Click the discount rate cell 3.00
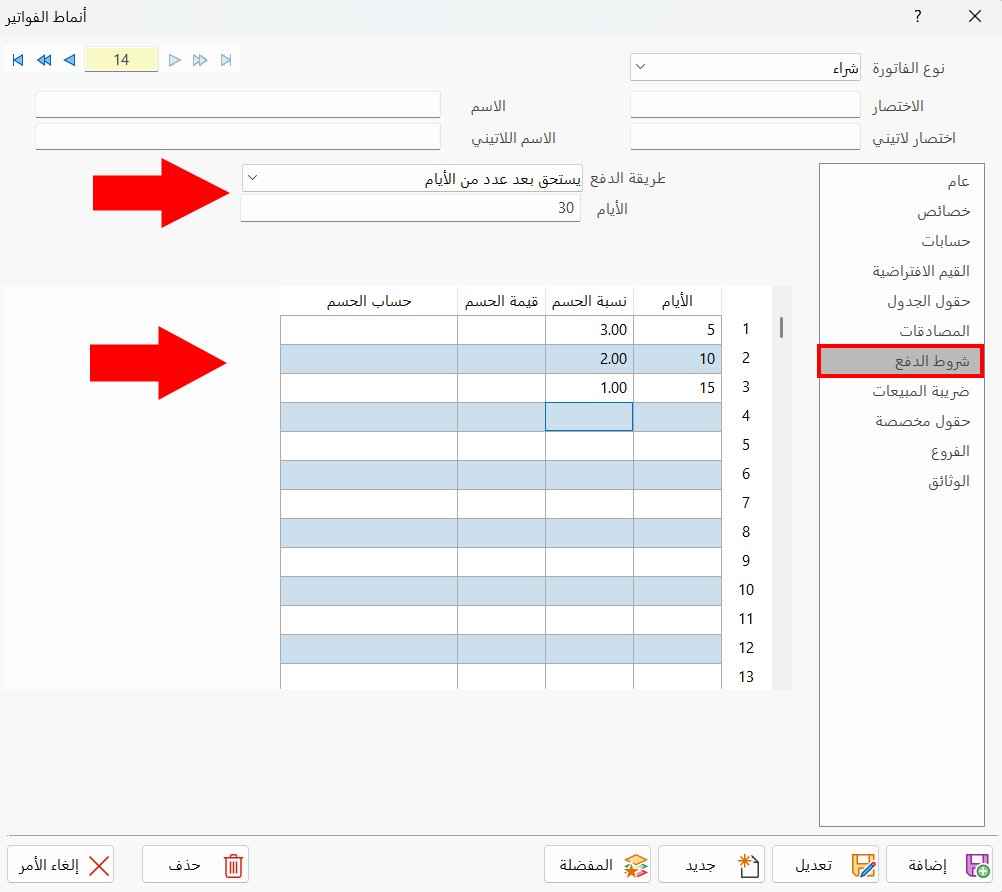 pos(589,330)
